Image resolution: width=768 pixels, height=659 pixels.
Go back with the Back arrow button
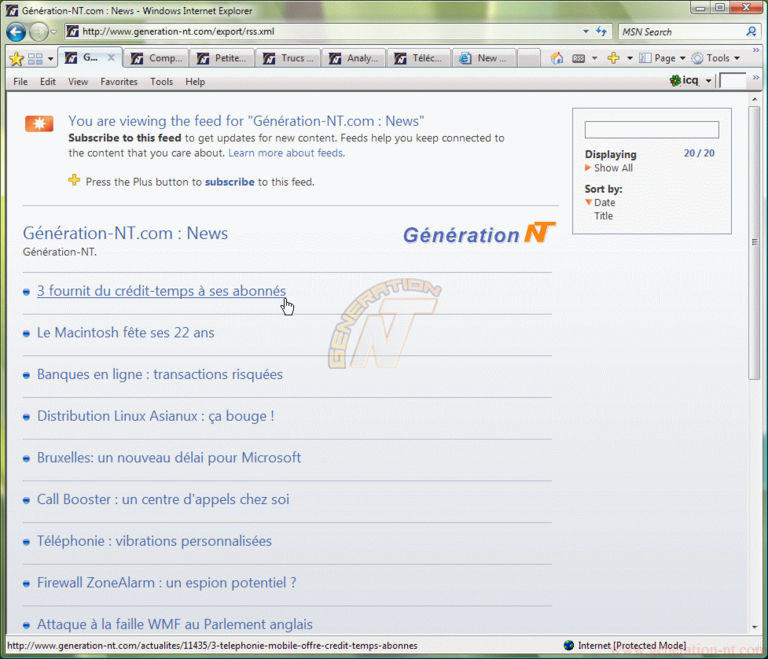click(x=16, y=32)
